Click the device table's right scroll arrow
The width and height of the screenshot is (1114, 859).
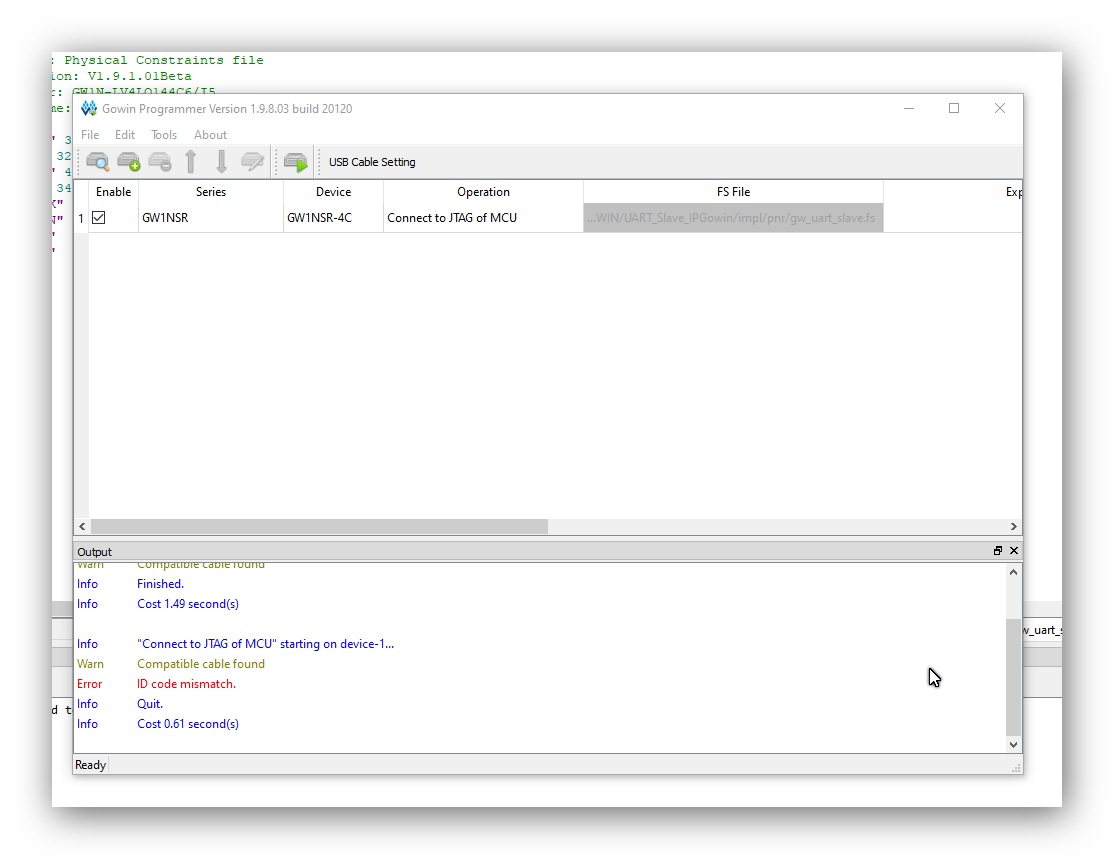[1014, 526]
